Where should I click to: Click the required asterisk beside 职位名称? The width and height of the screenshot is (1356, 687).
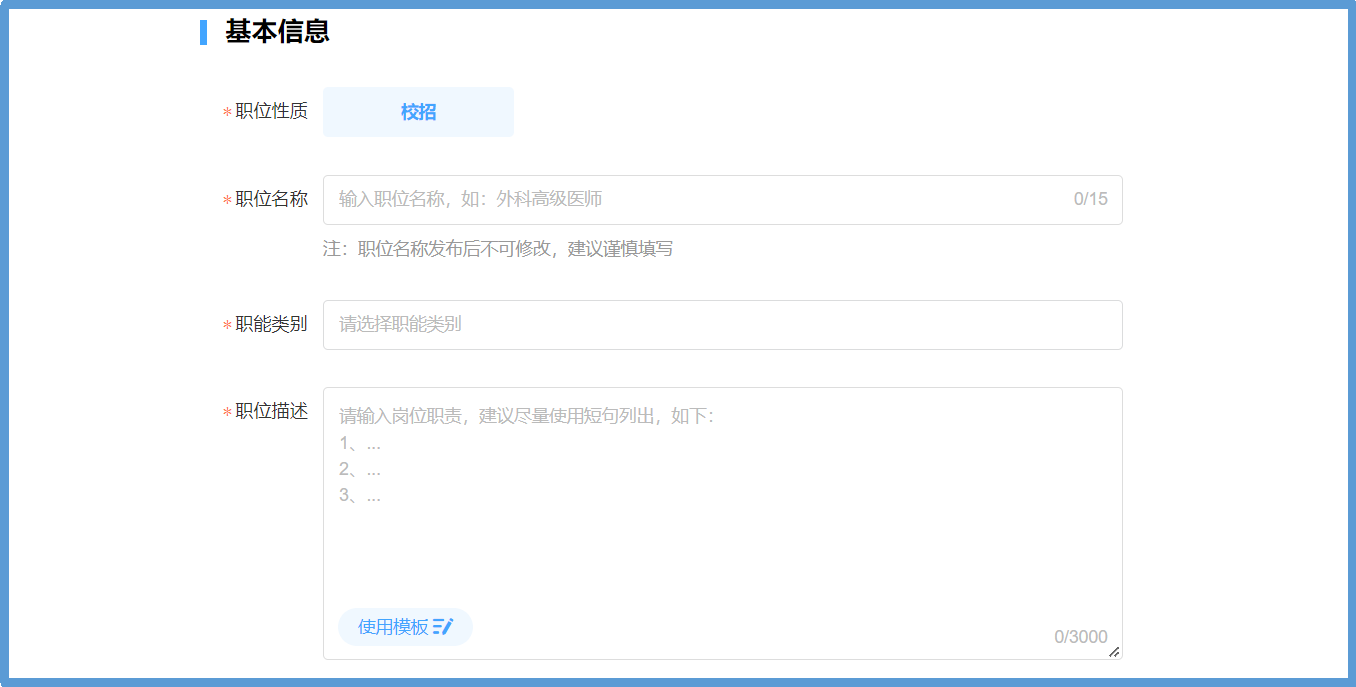click(227, 201)
